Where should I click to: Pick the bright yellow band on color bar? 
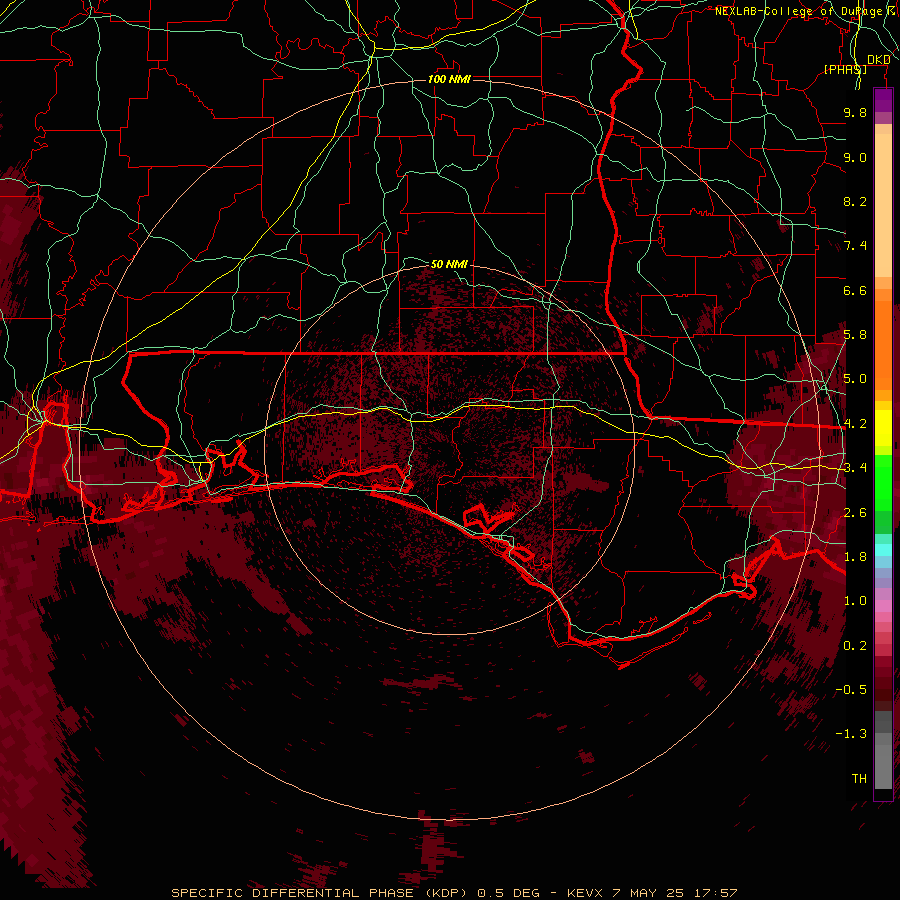point(883,428)
